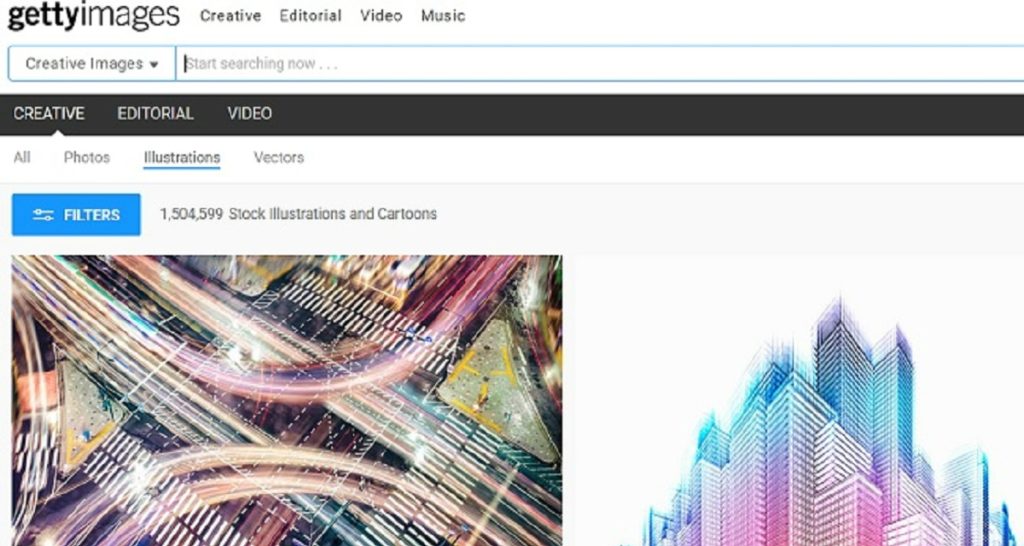The width and height of the screenshot is (1024, 546).
Task: Open the Creative Images search category selector
Action: coord(92,63)
